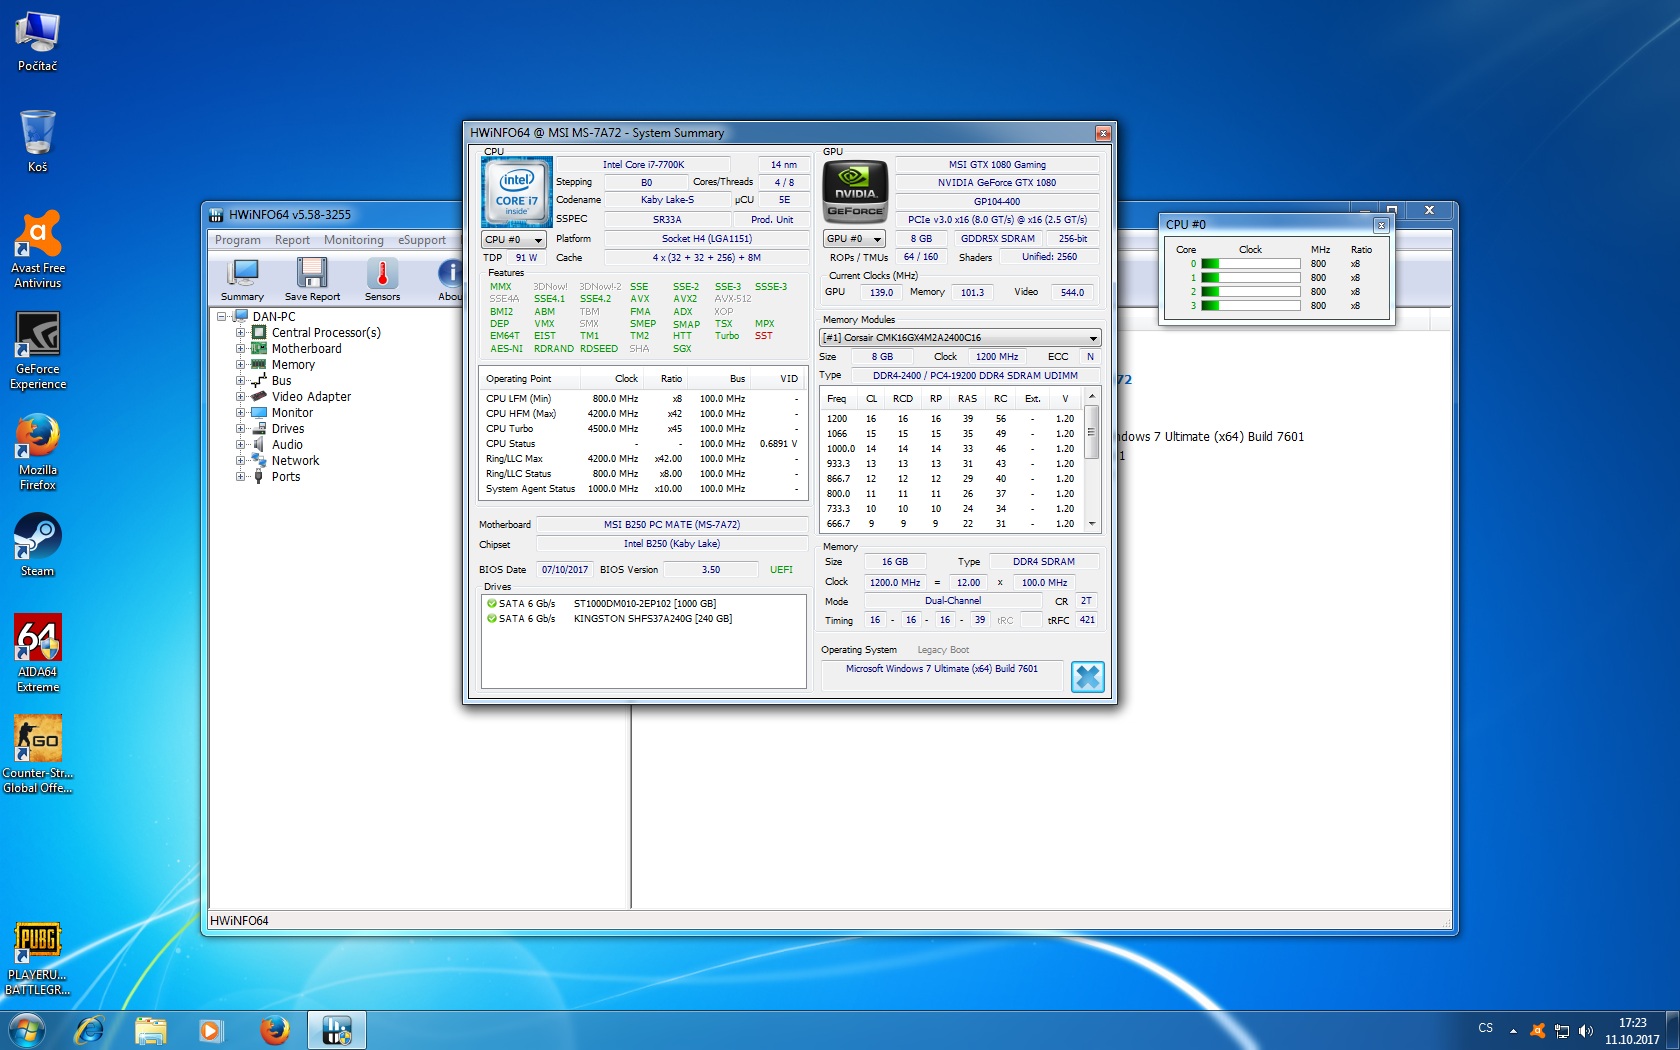Close the CPU #0 clock window
1680x1050 pixels.
coord(1380,225)
